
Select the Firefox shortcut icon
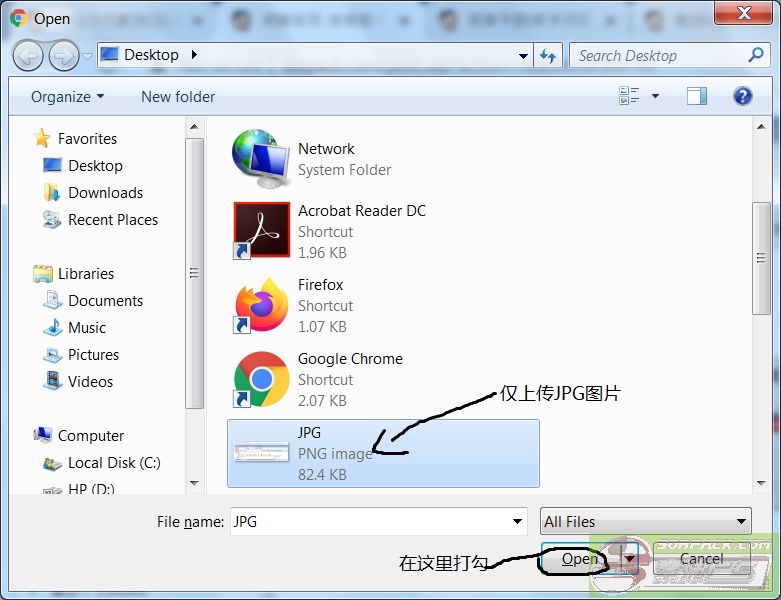pos(261,305)
